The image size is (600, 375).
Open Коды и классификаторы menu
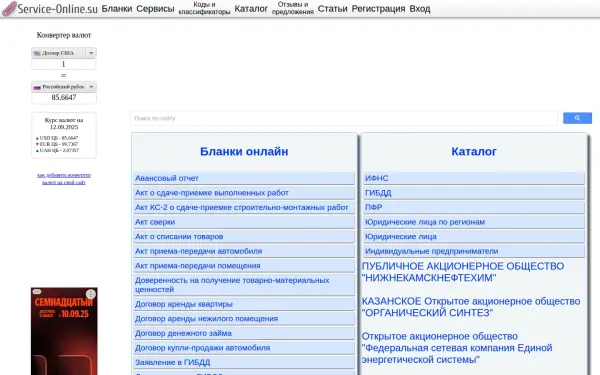click(x=204, y=8)
